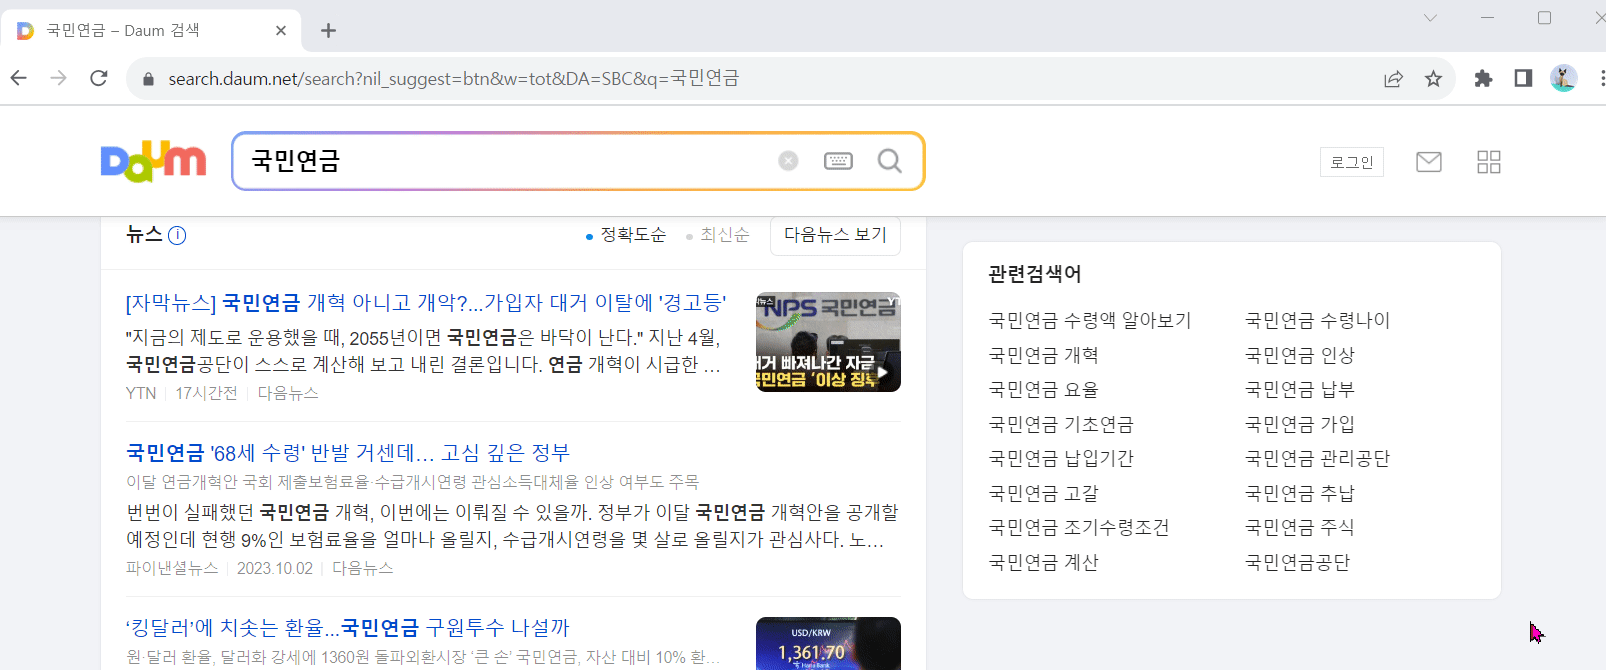Search related term 국민연금 납입기간
The width and height of the screenshot is (1606, 670).
click(1061, 459)
